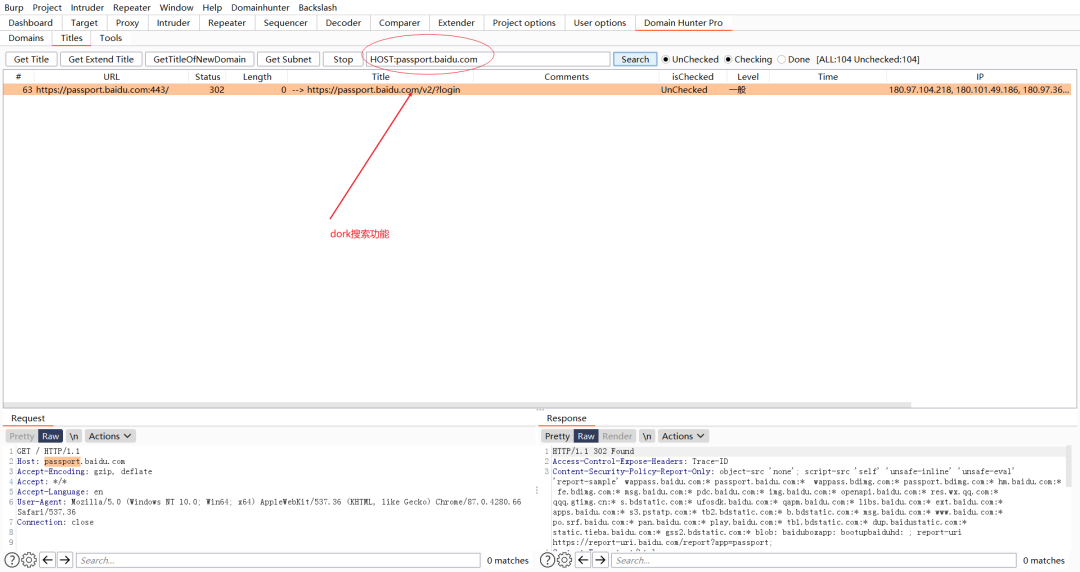Open settings gear in Response panel
This screenshot has height=572, width=1080.
point(564,560)
